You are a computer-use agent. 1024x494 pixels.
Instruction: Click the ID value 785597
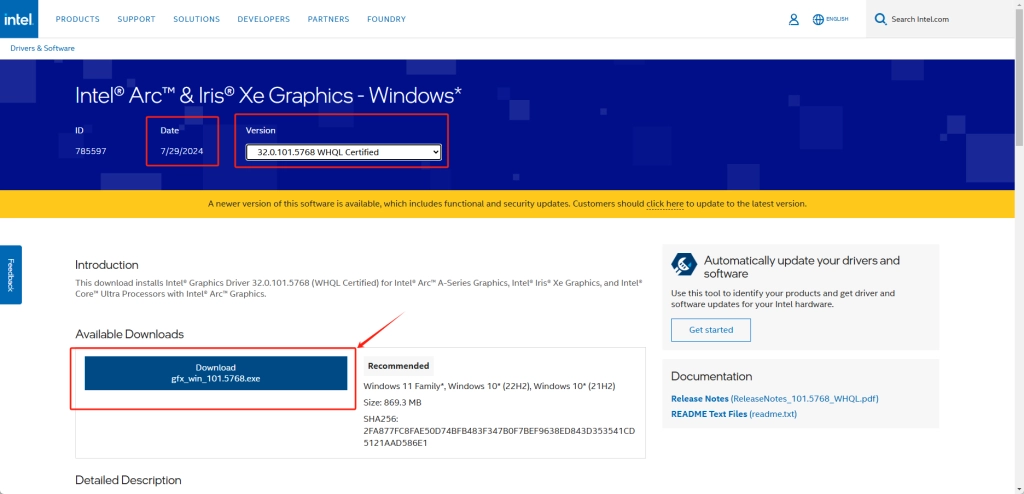[x=91, y=151]
